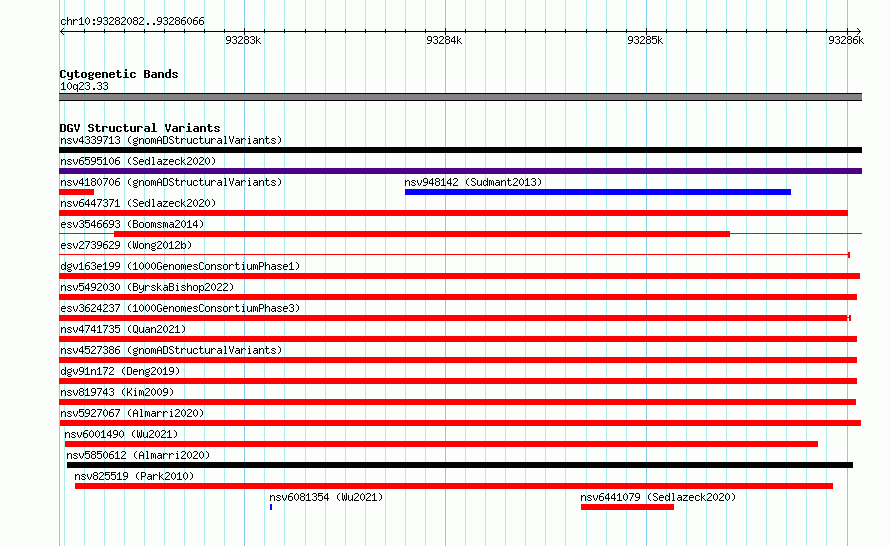
Task: Click the short red nsv4180706 bar
Action: click(x=77, y=192)
